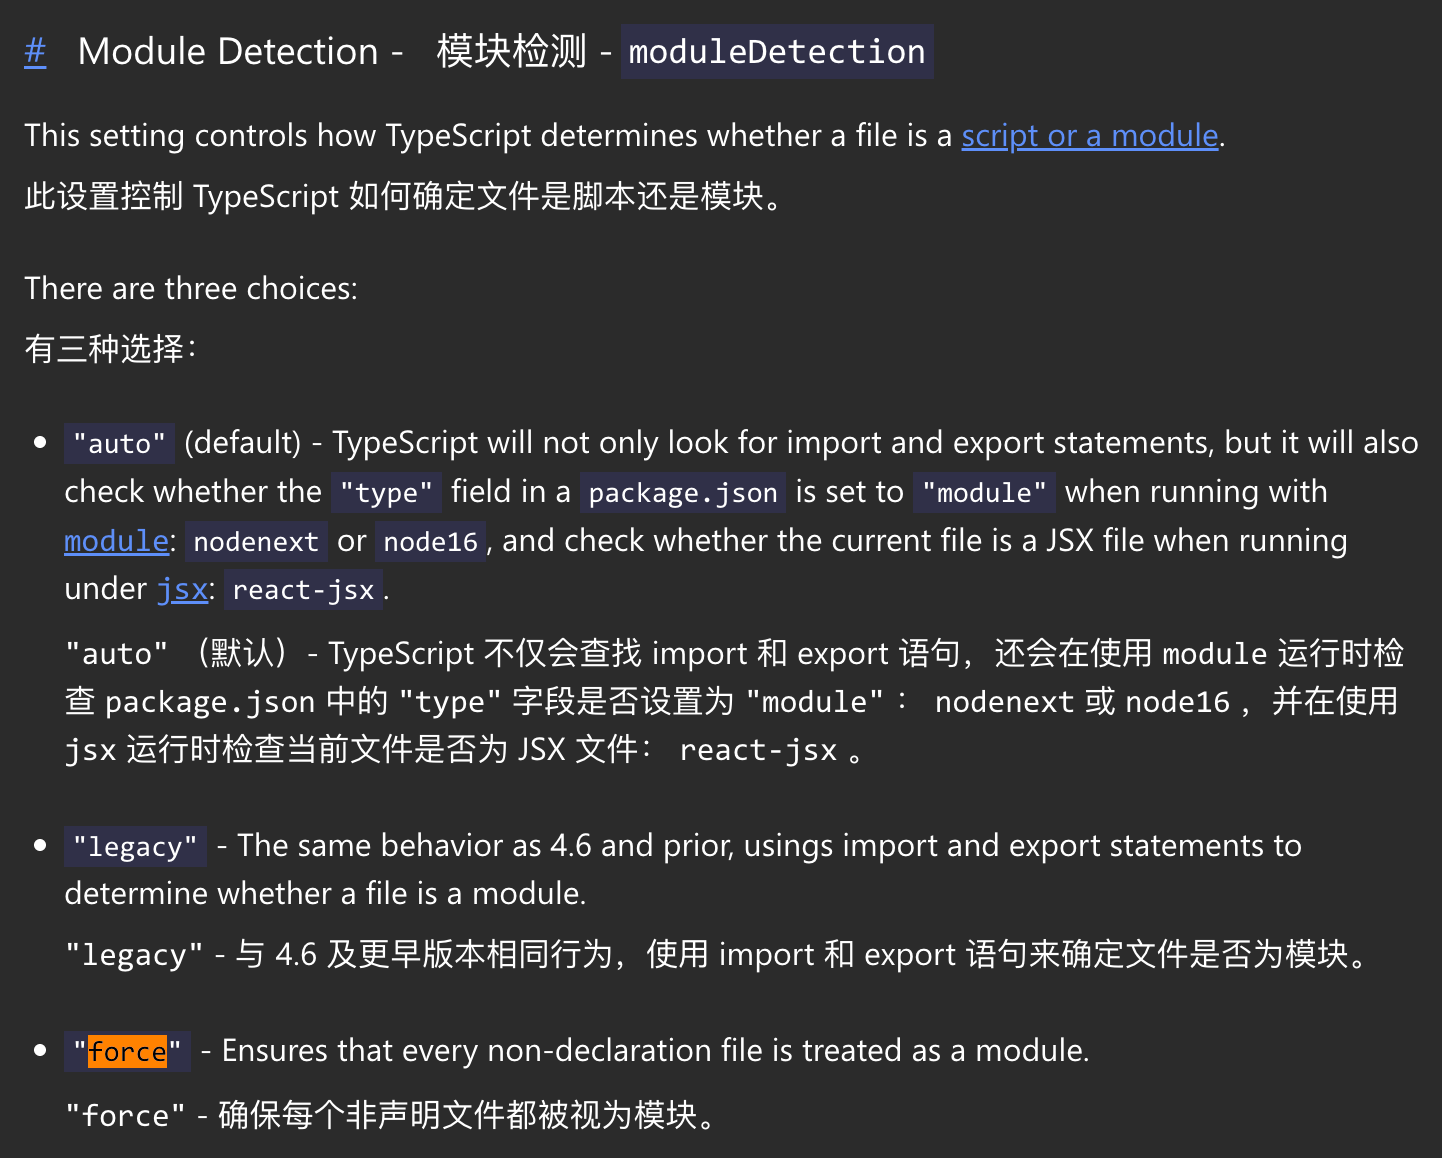Viewport: 1442px width, 1158px height.
Task: Open the "jsx" compiler option link
Action: click(182, 589)
